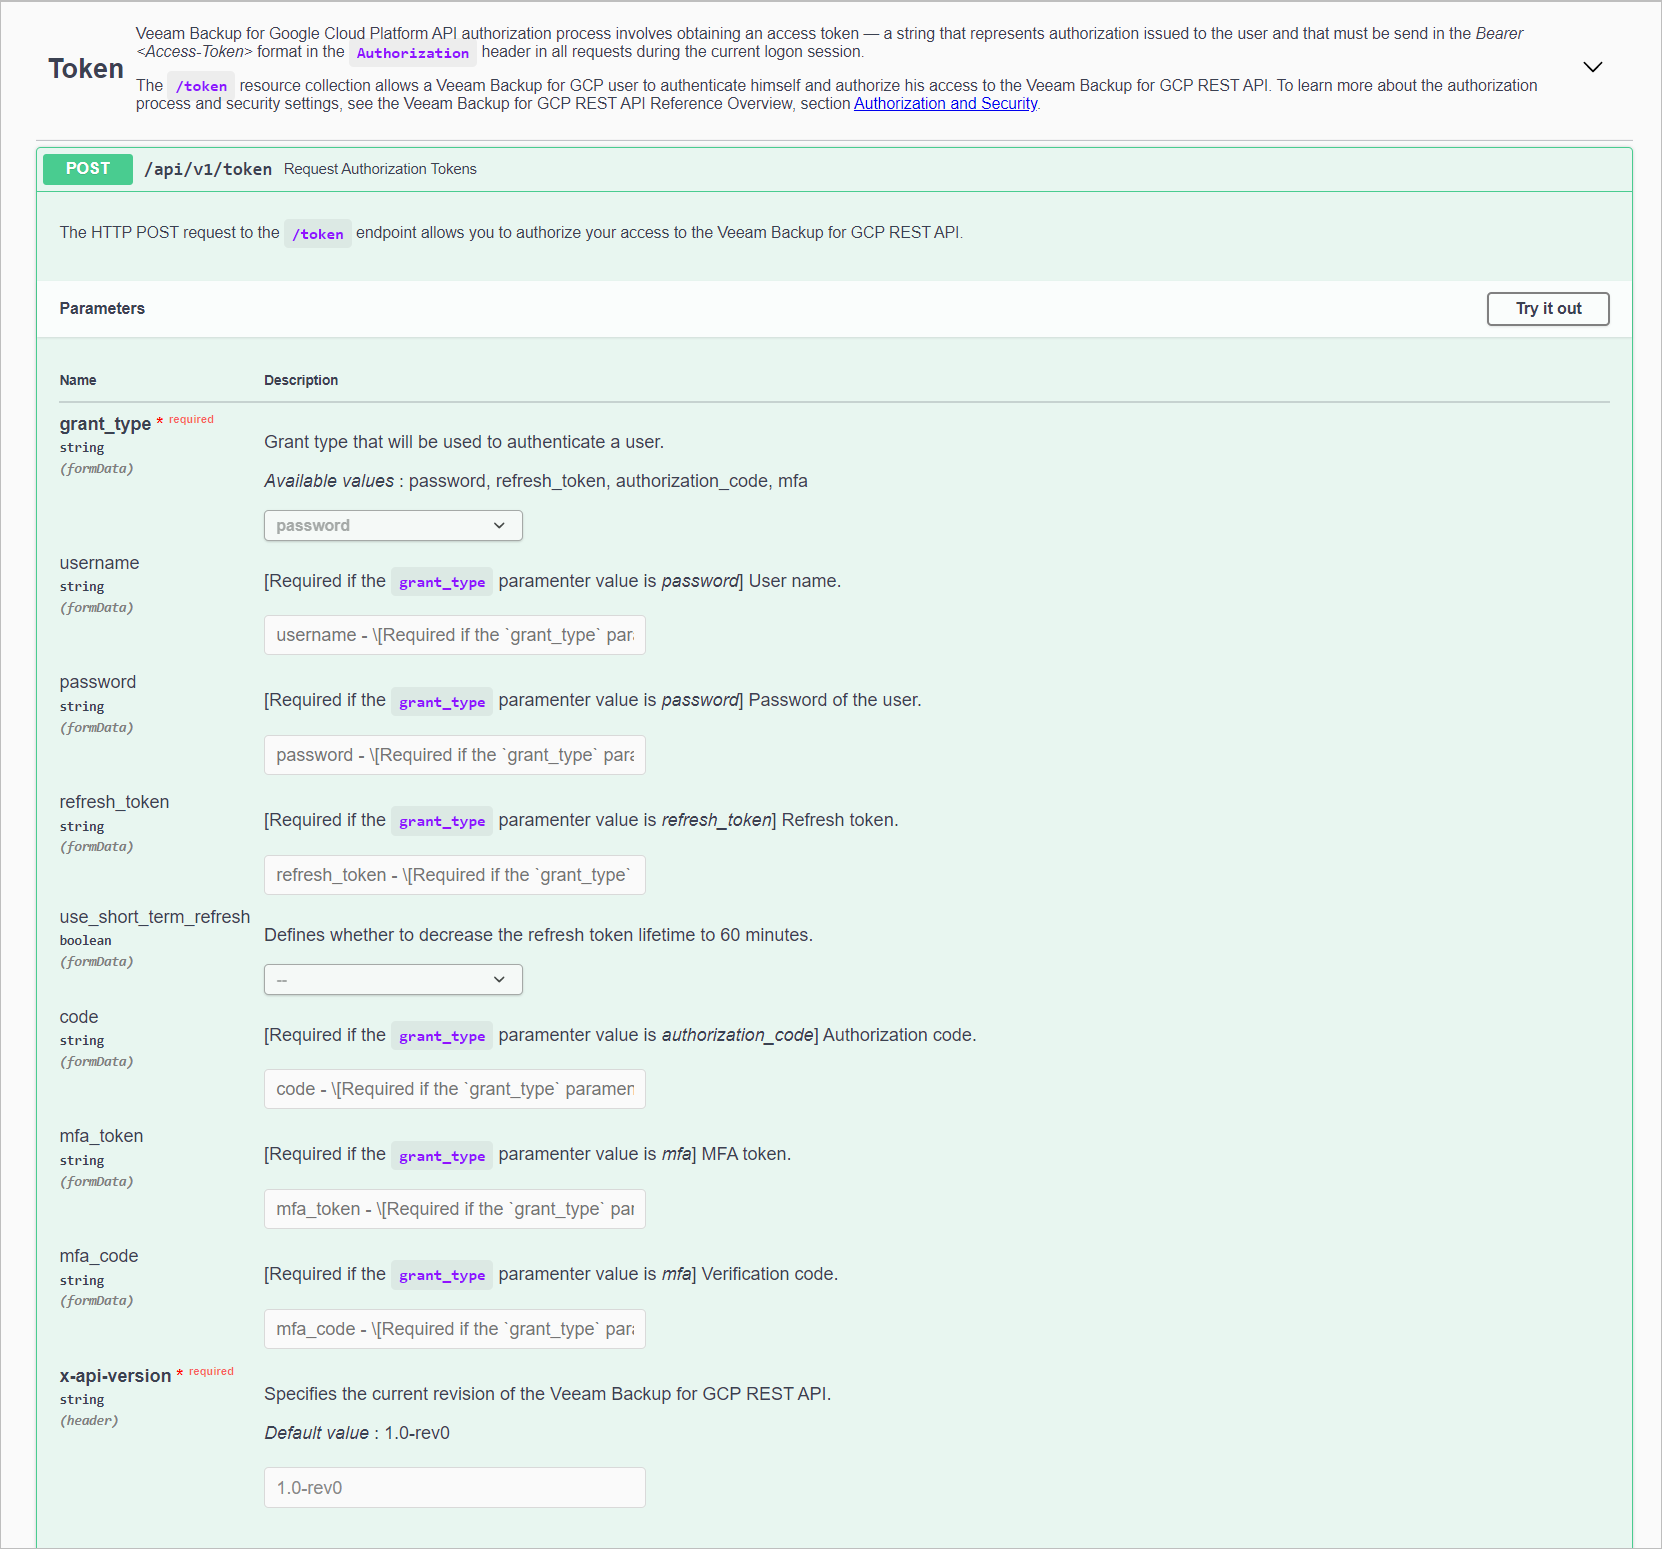Click the refresh token lifetime description text

[538, 935]
